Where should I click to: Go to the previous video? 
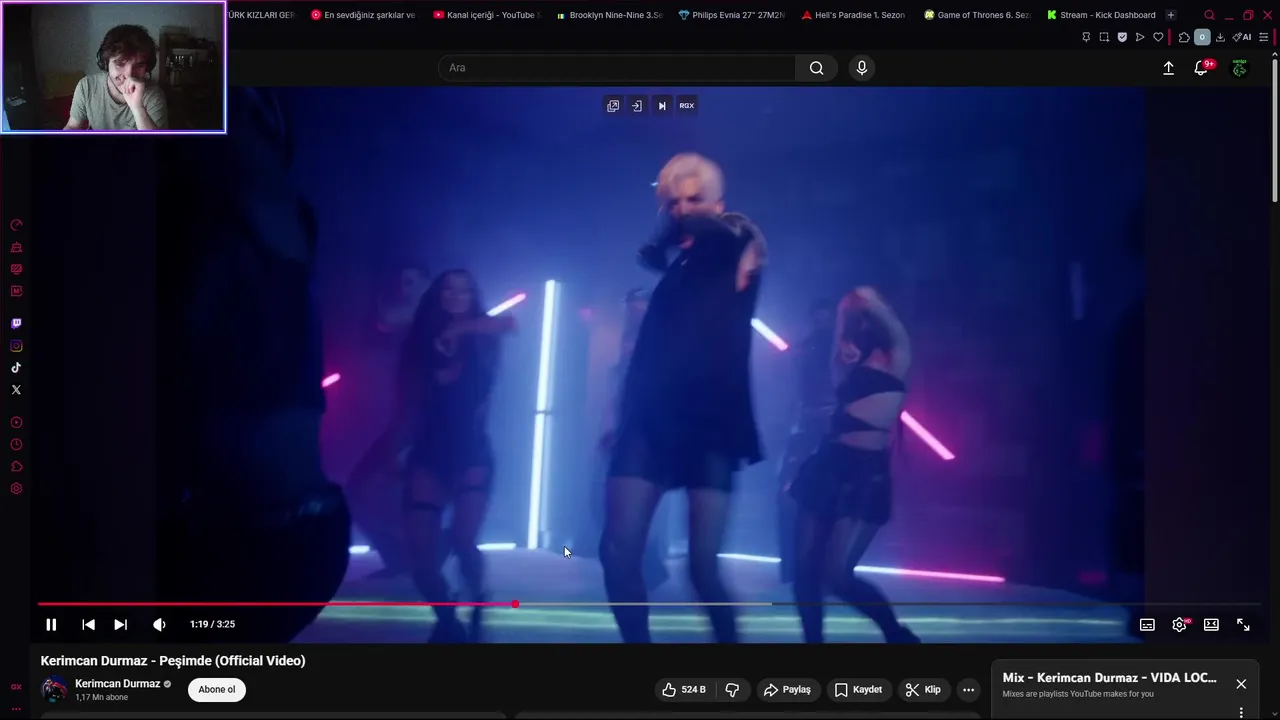[x=88, y=624]
